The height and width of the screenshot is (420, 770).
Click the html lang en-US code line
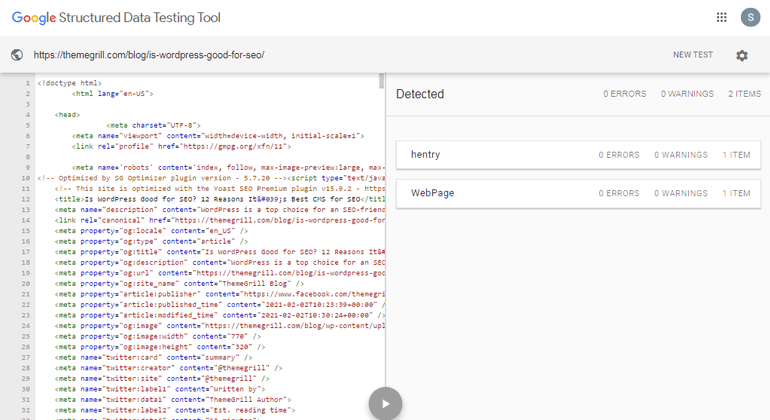(112, 93)
